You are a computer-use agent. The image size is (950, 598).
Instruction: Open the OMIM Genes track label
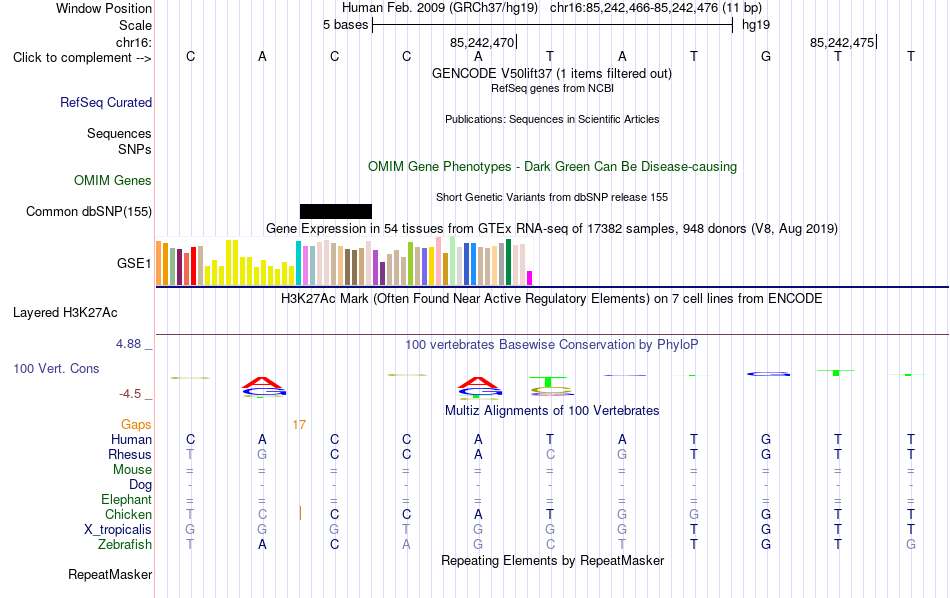(x=113, y=181)
